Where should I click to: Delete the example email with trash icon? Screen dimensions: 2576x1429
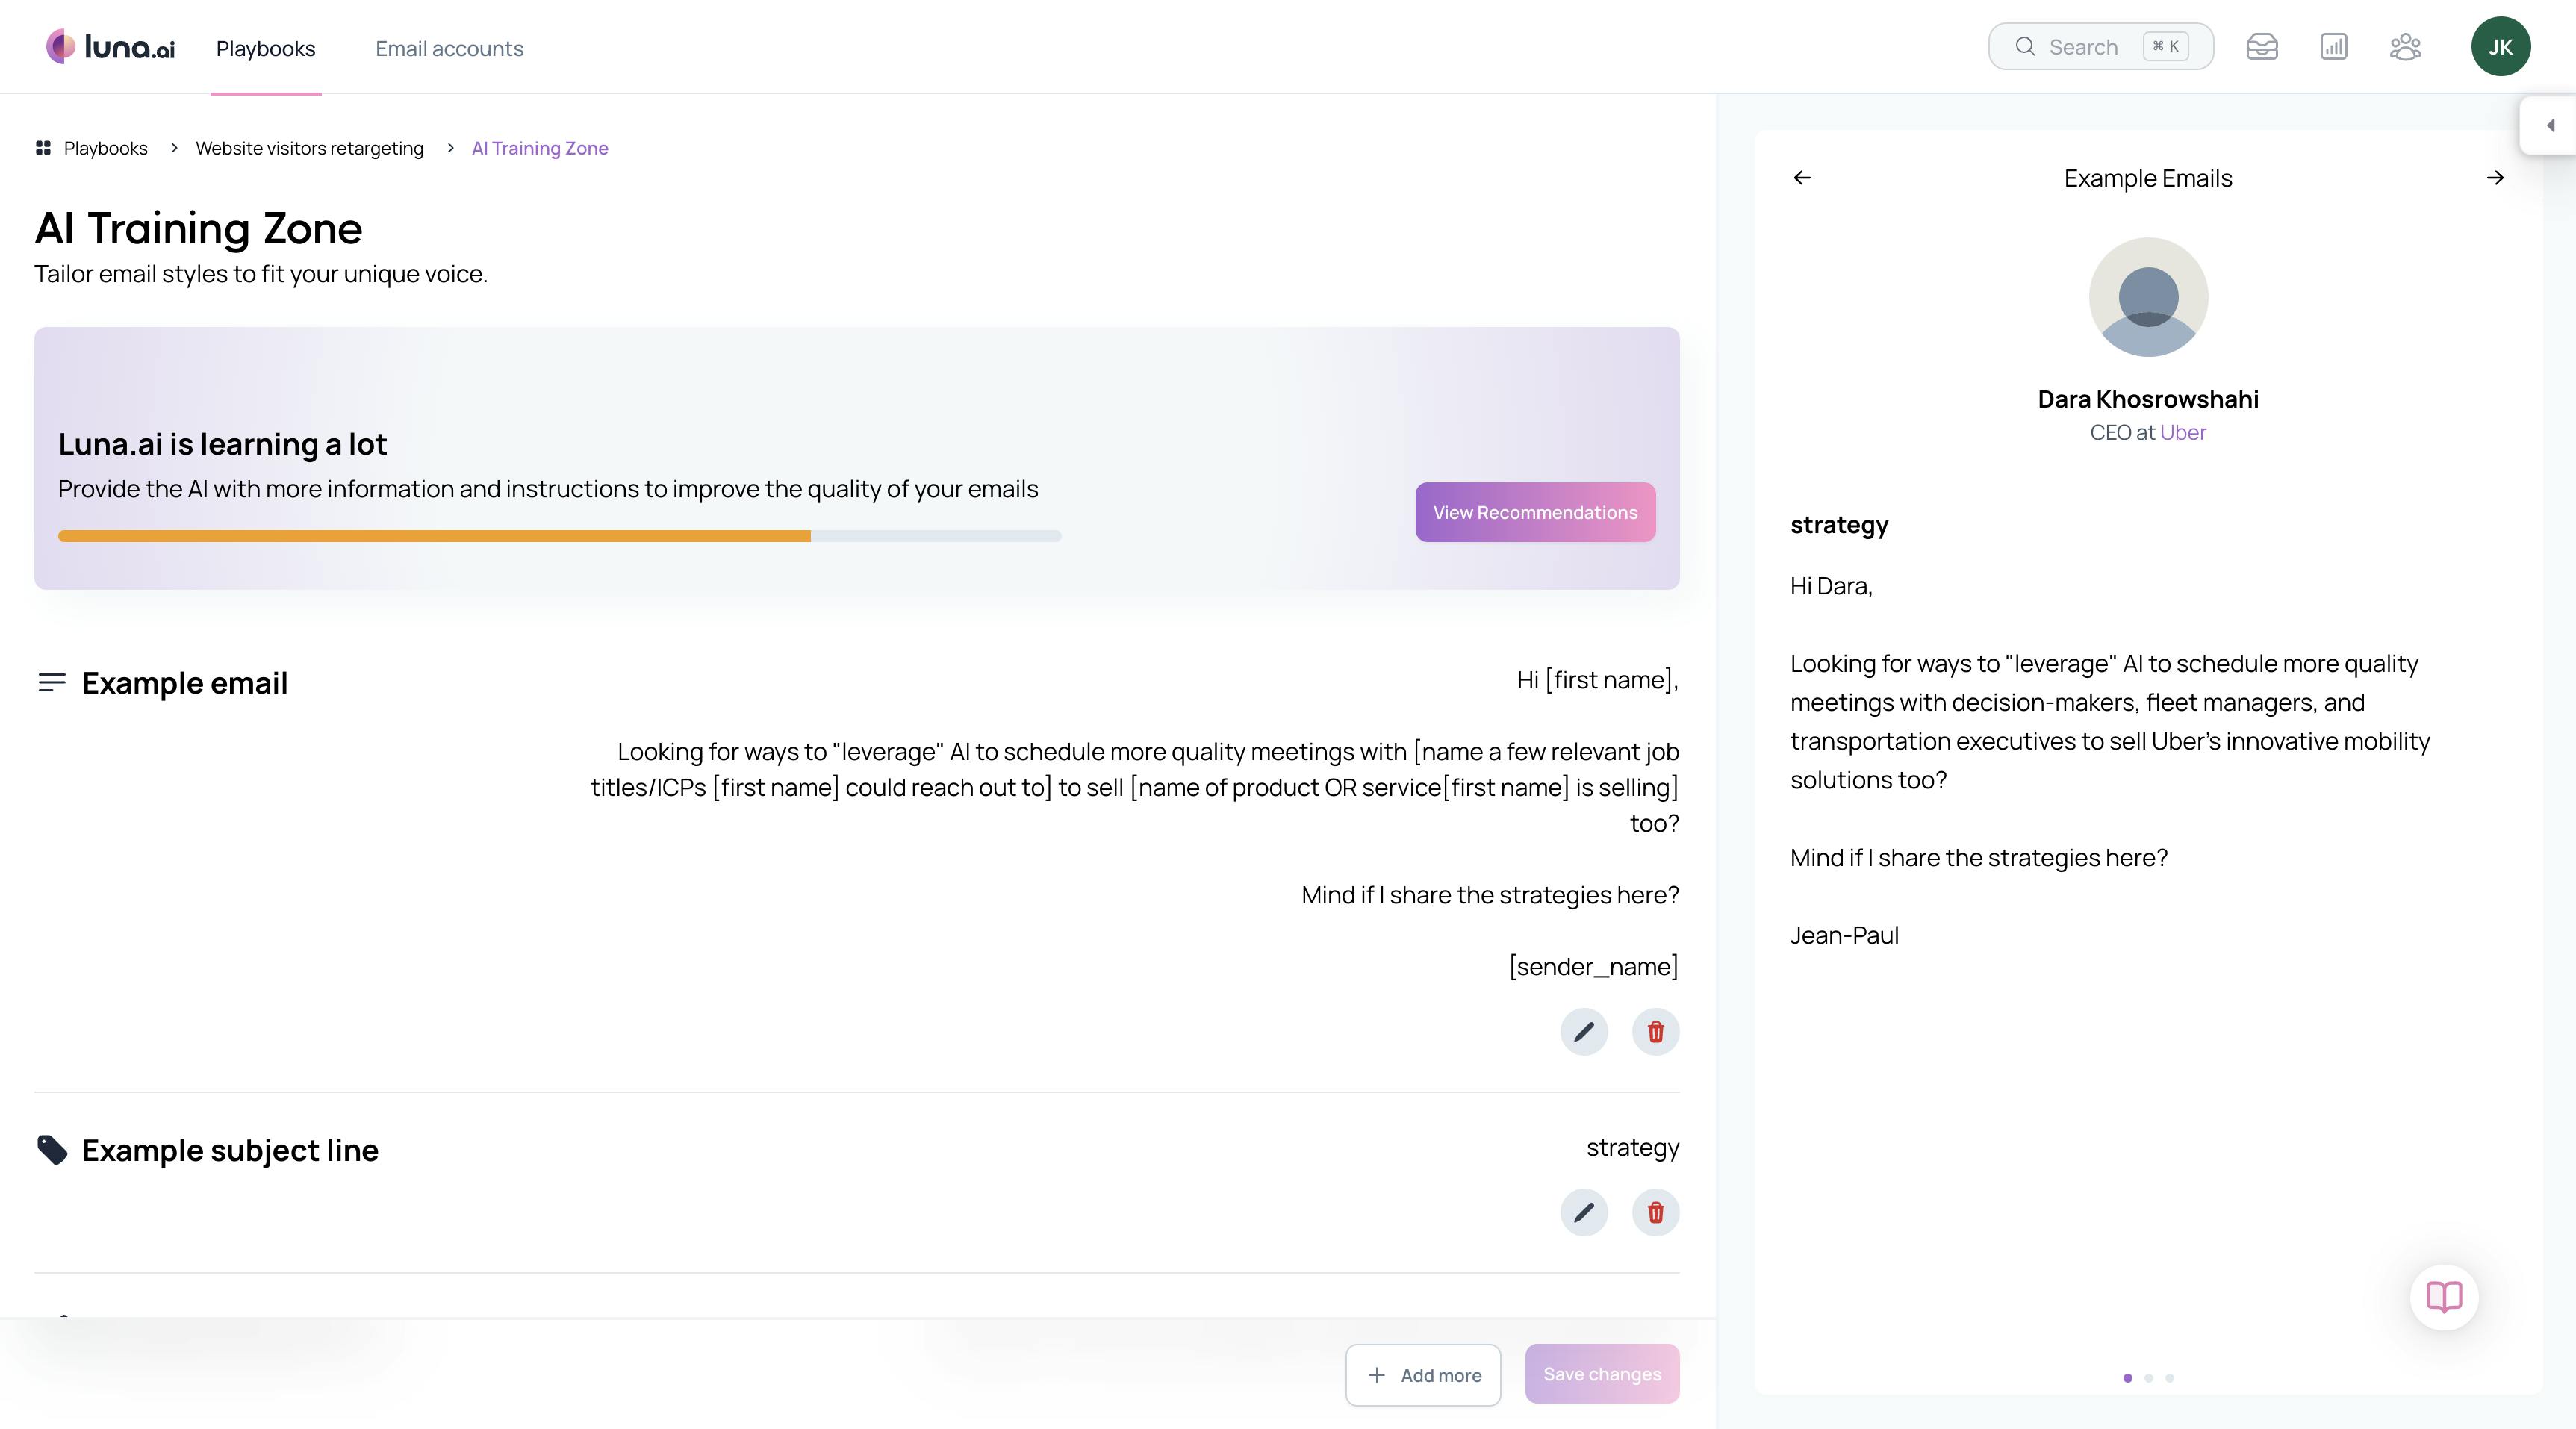click(x=1655, y=1031)
